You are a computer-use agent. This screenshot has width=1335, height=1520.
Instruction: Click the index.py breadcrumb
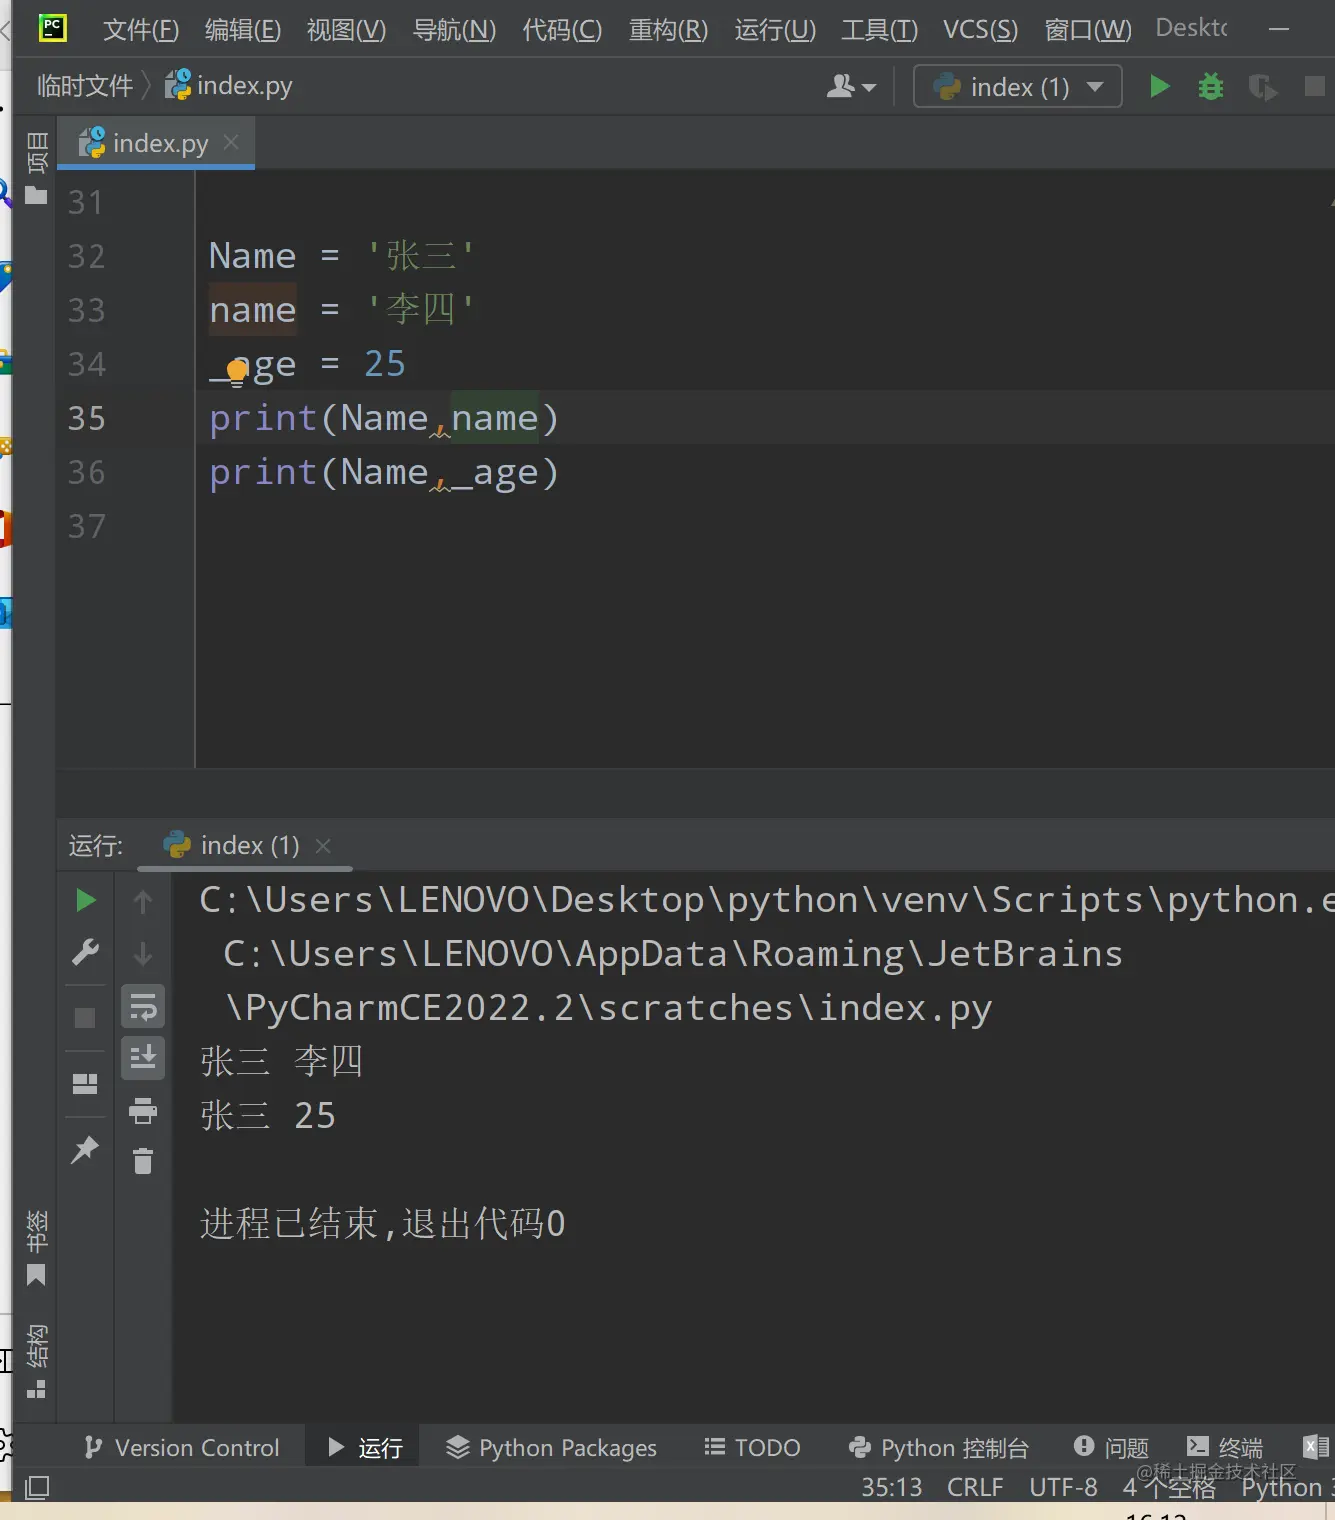229,86
